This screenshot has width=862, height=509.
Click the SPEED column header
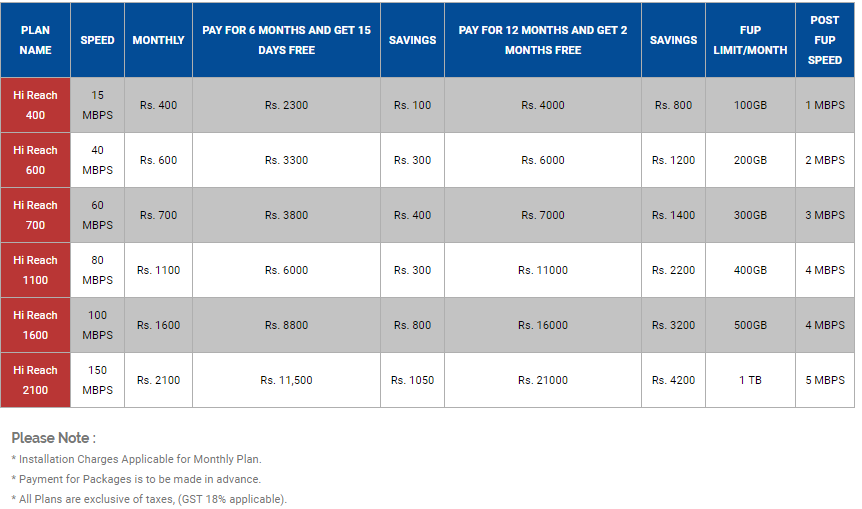tap(97, 40)
